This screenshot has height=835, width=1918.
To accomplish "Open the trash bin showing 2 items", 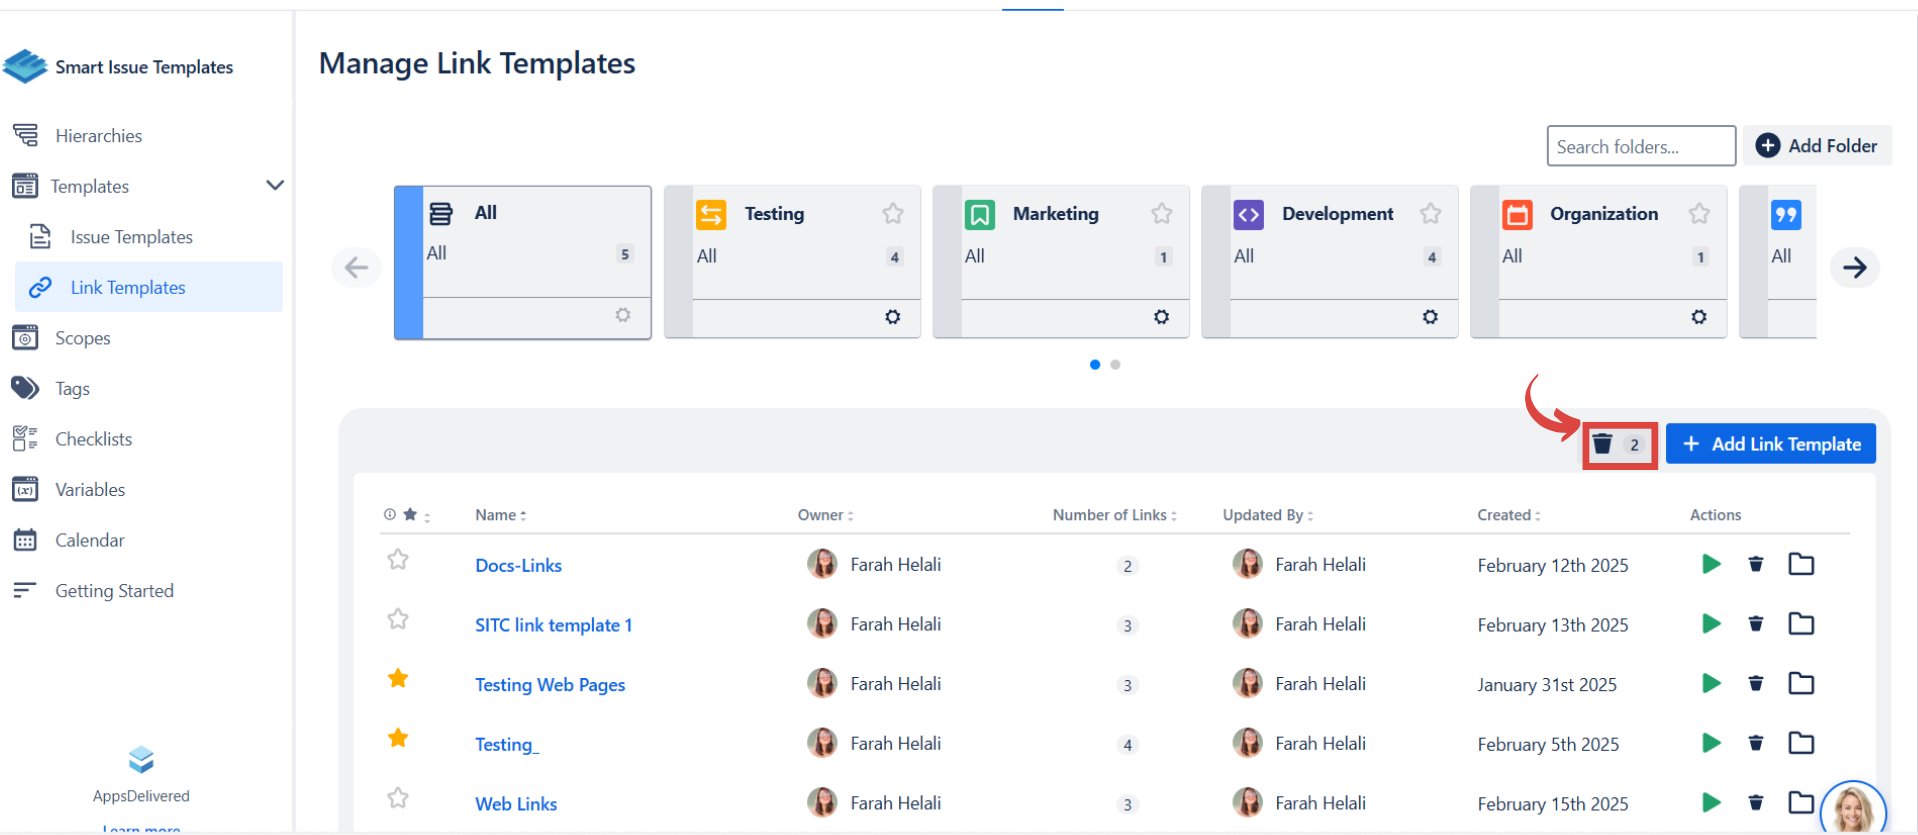I will click(x=1619, y=445).
